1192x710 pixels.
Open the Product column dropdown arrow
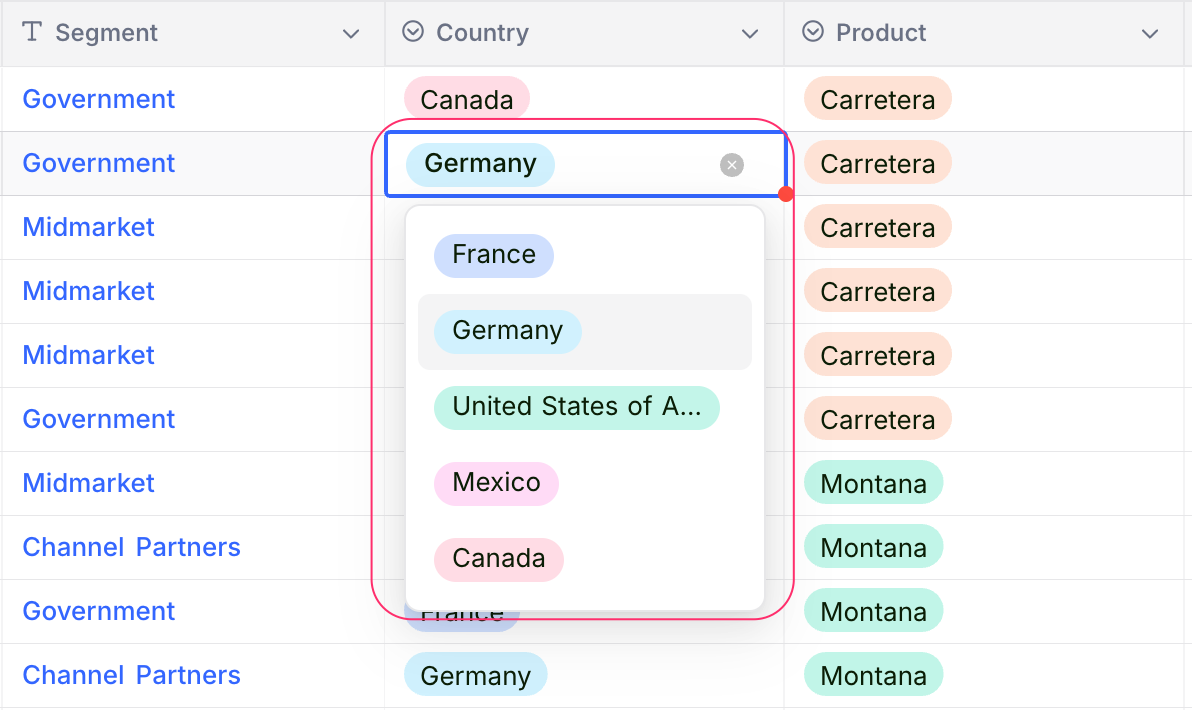pos(1150,34)
